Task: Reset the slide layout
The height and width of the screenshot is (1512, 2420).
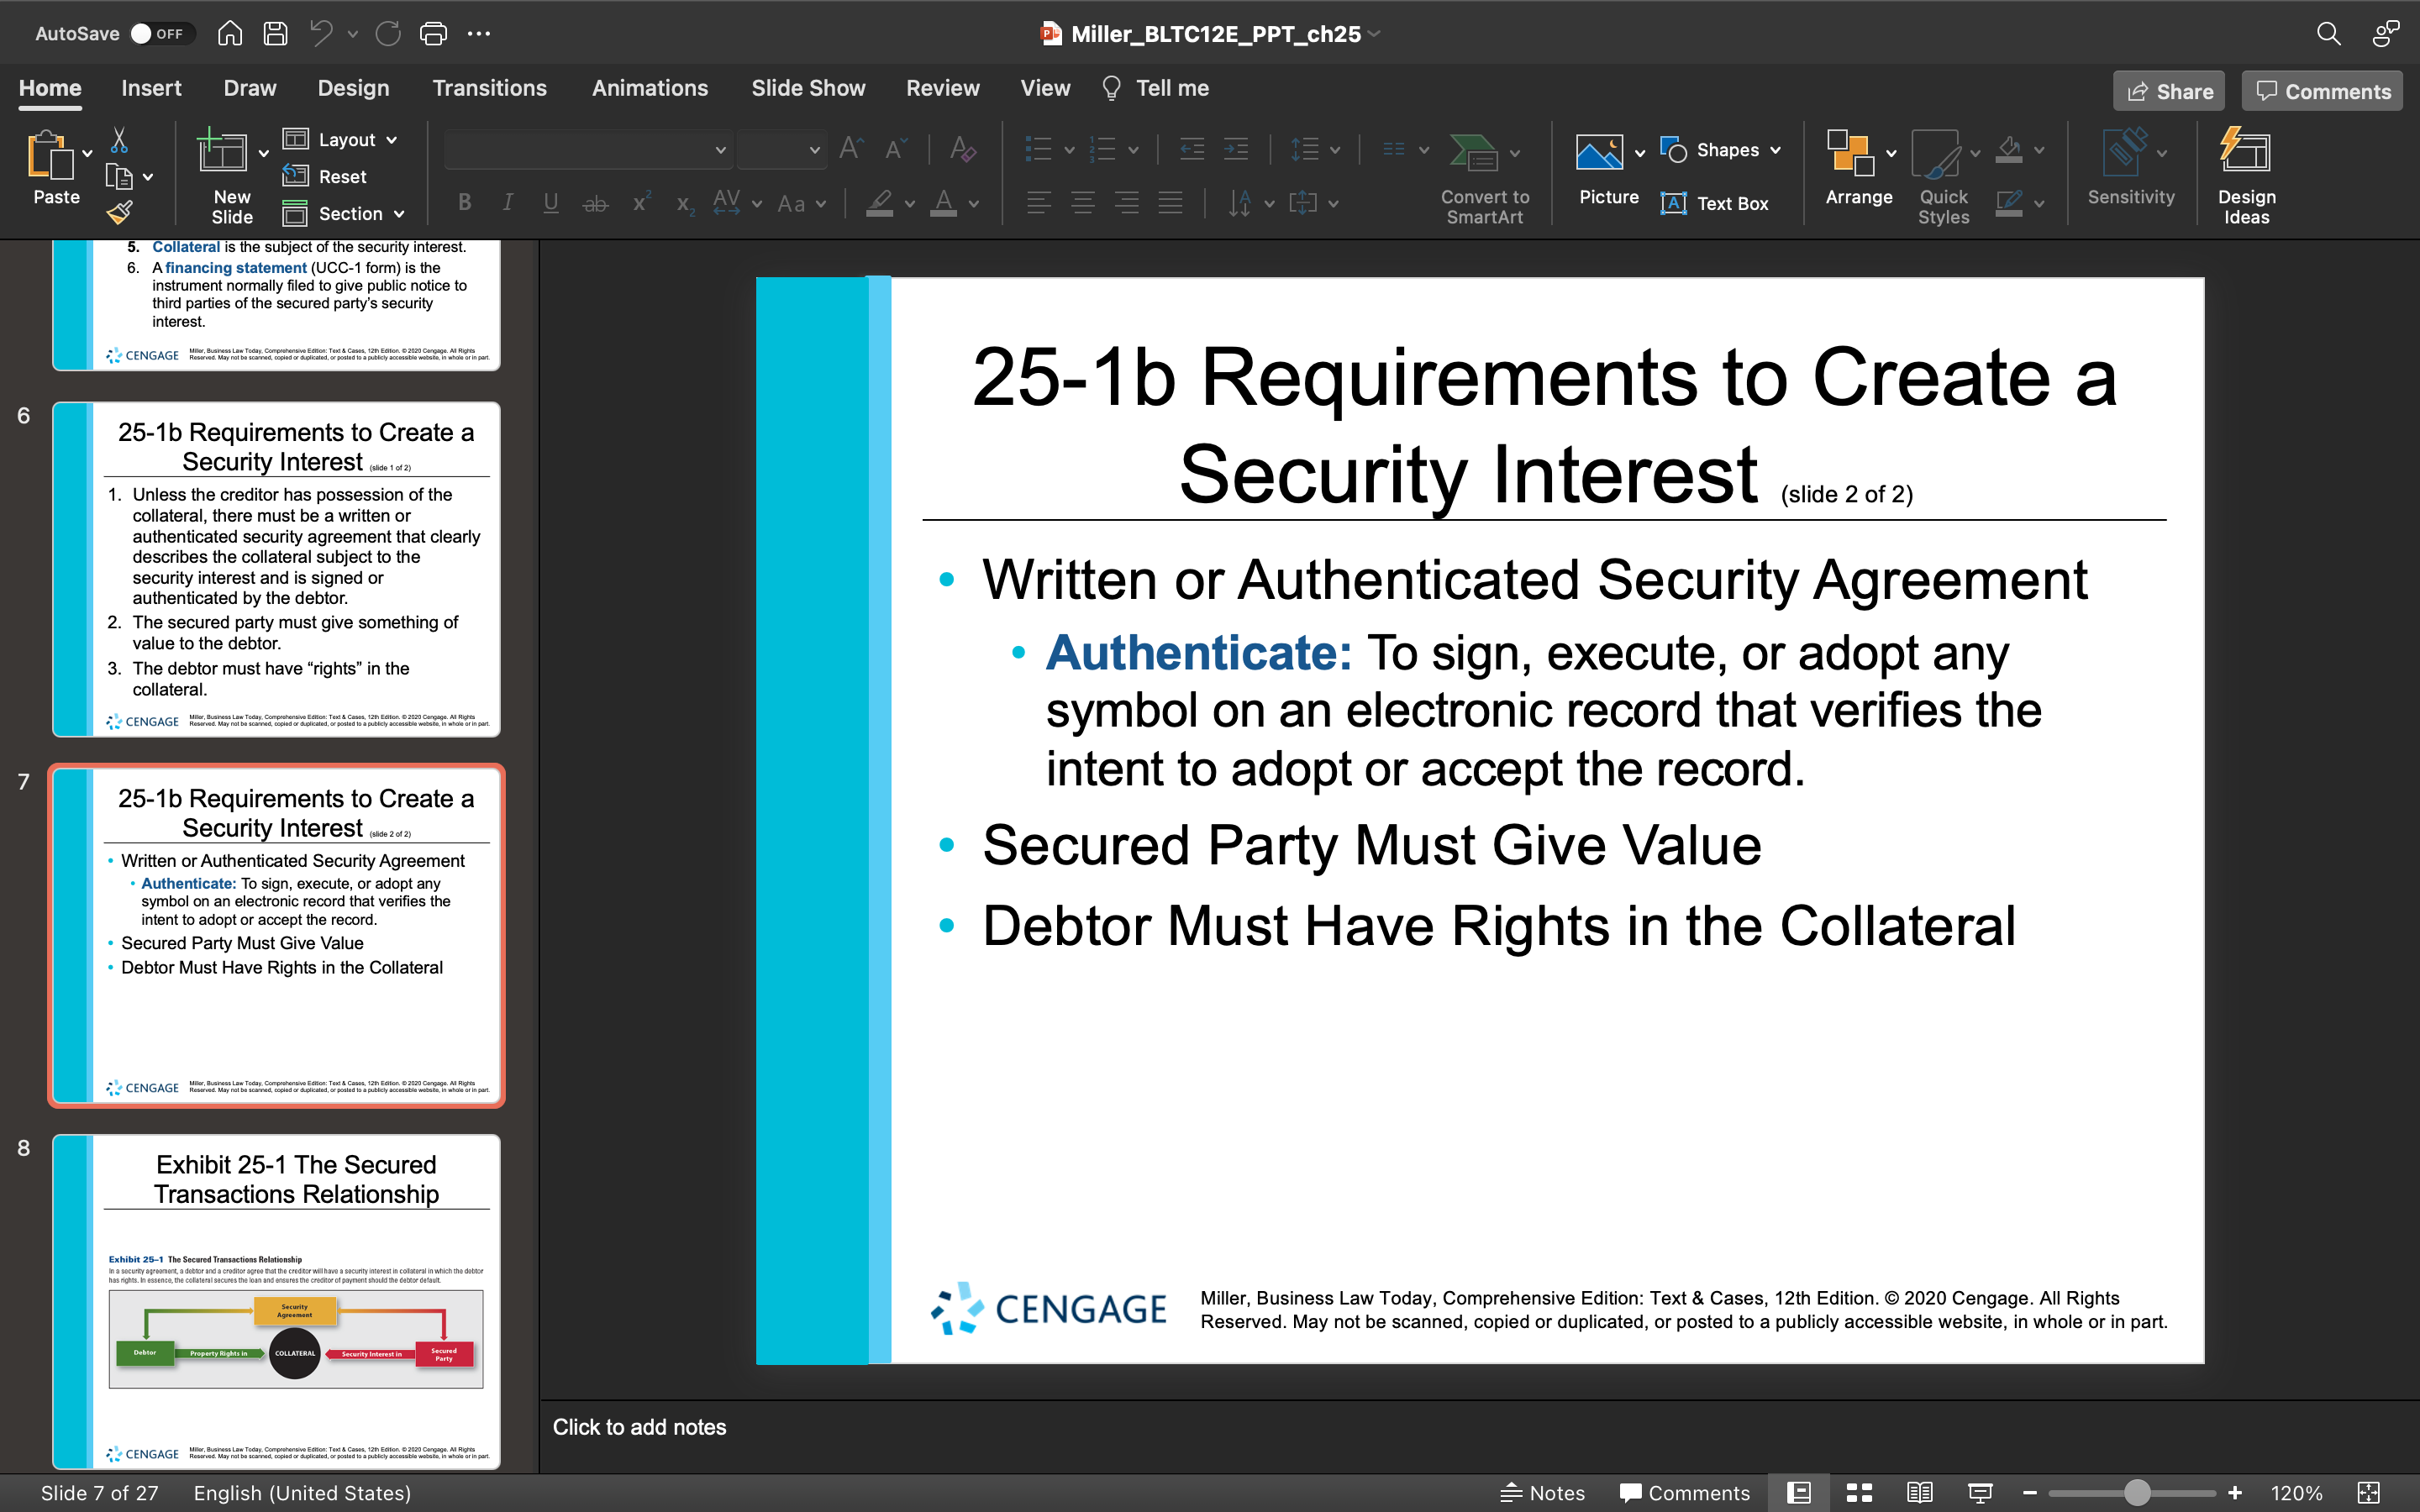Action: pos(324,176)
